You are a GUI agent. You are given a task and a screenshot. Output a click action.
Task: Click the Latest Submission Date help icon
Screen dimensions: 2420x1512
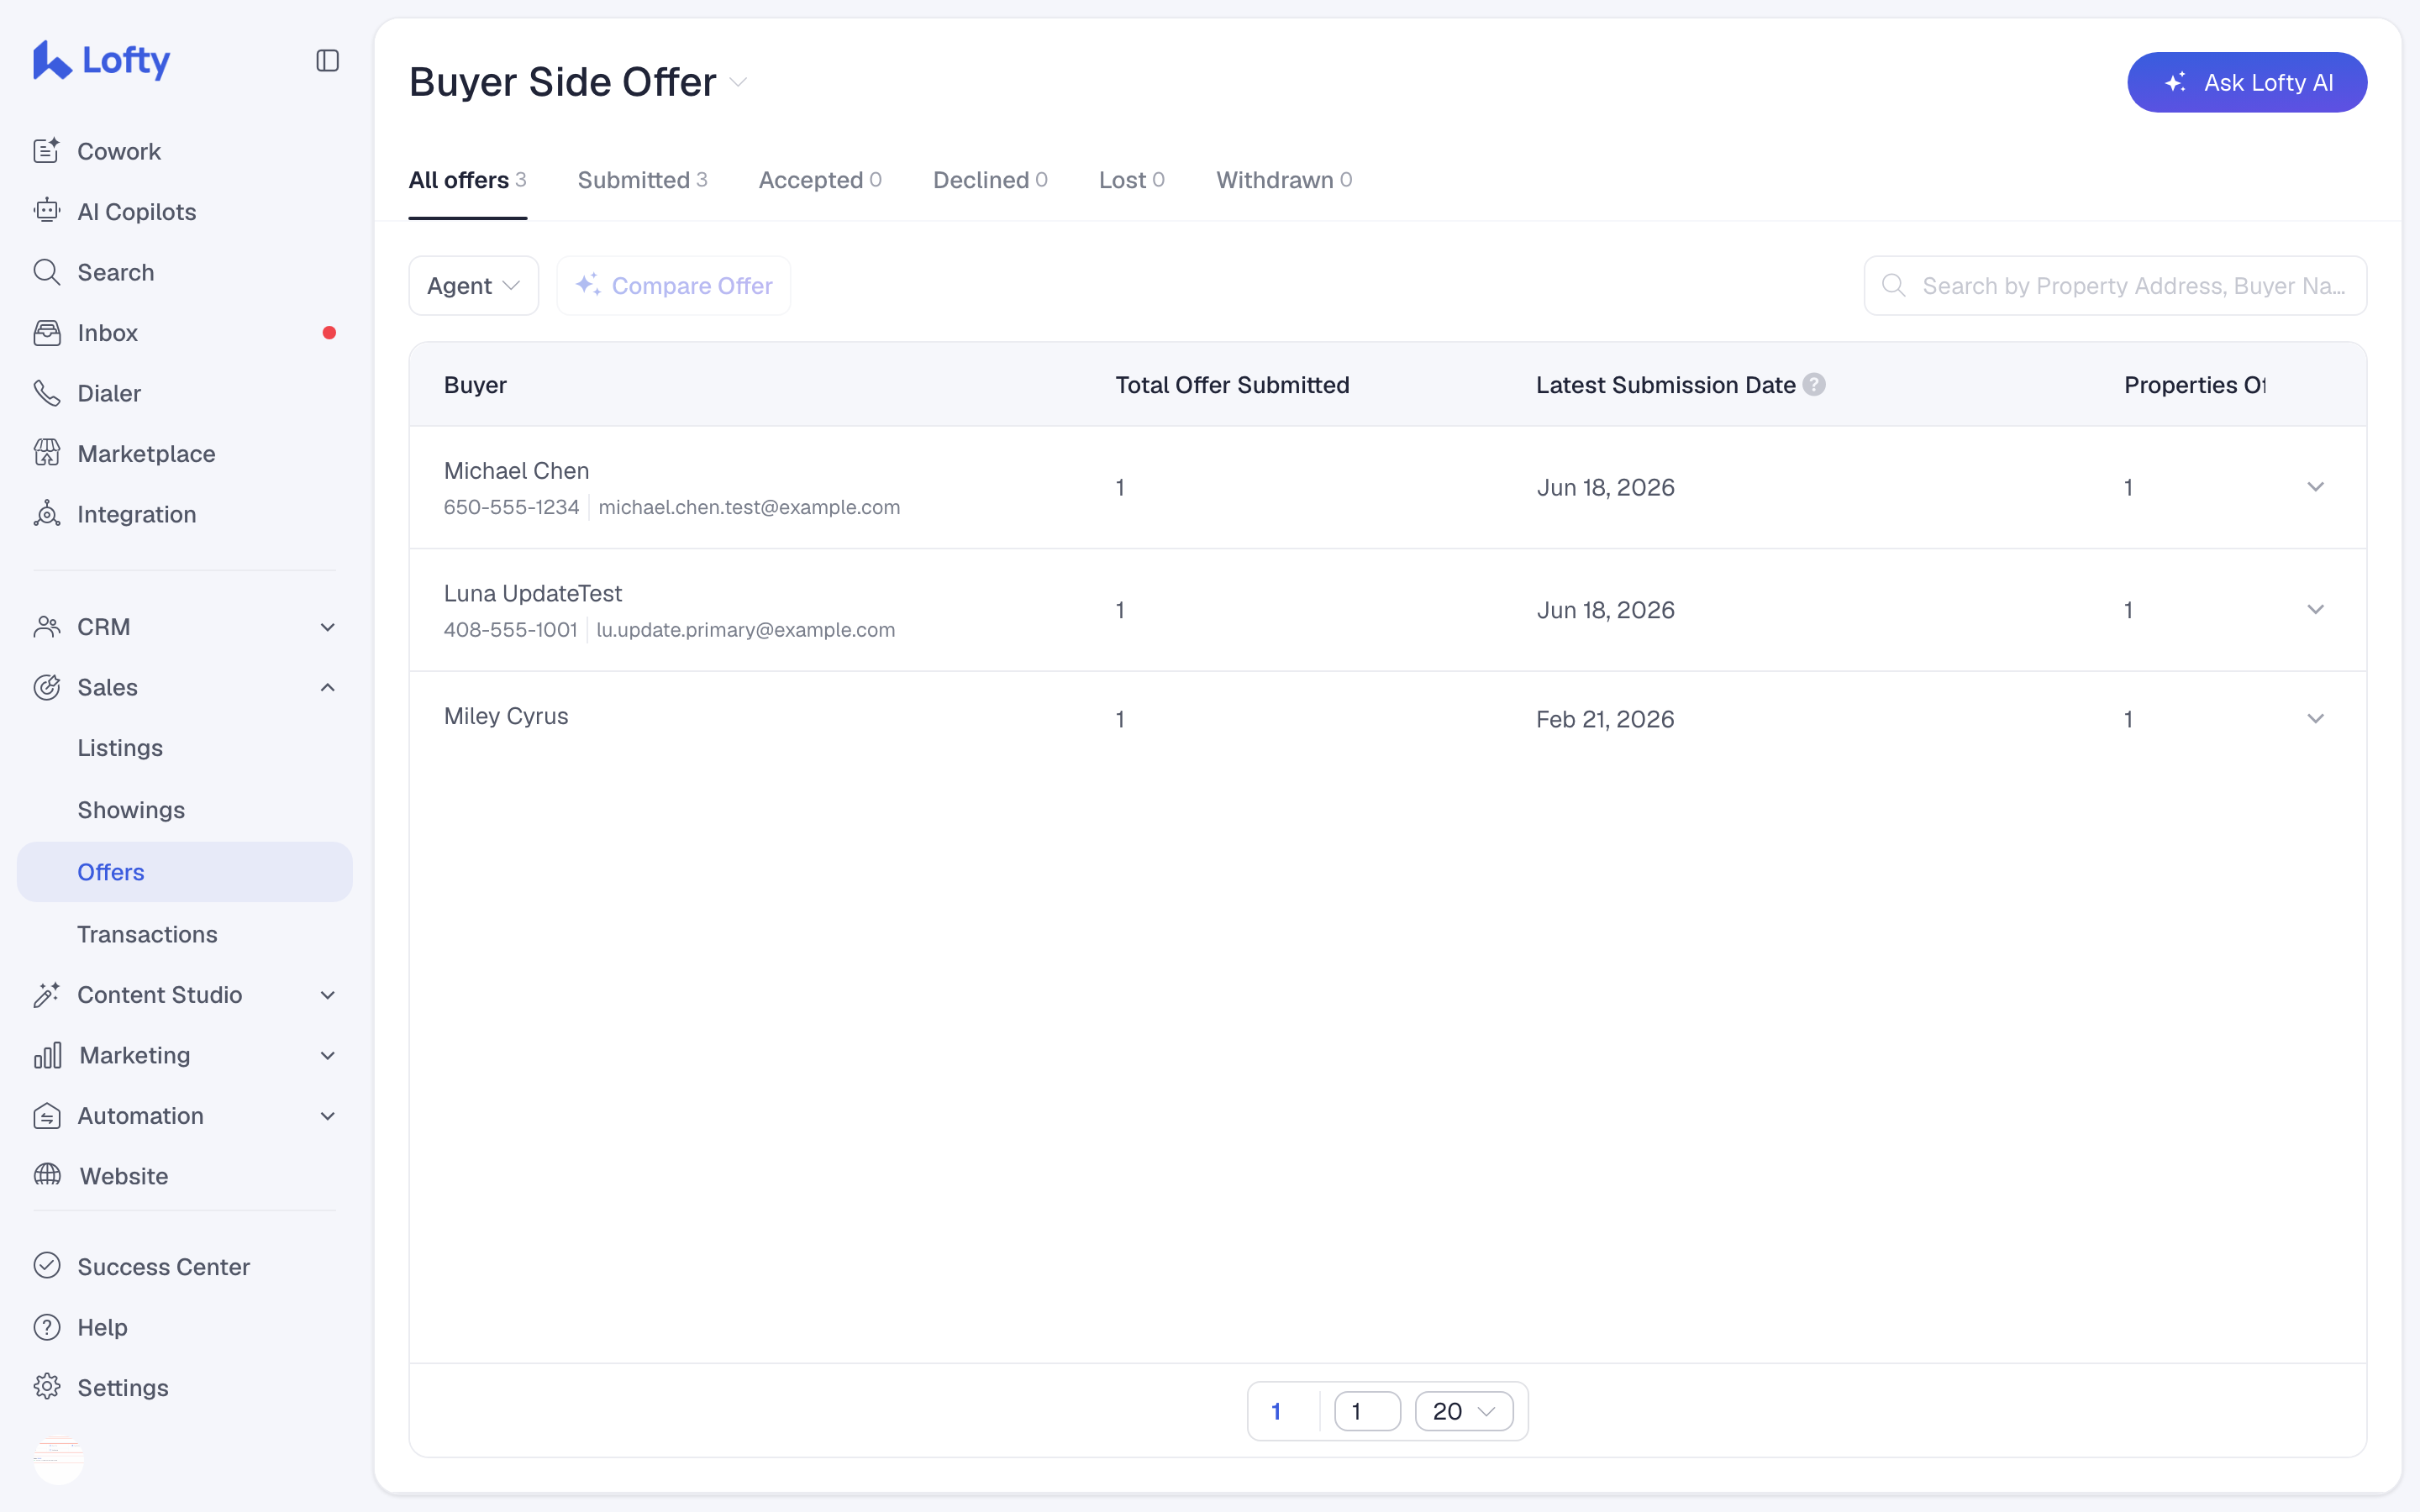coord(1814,385)
